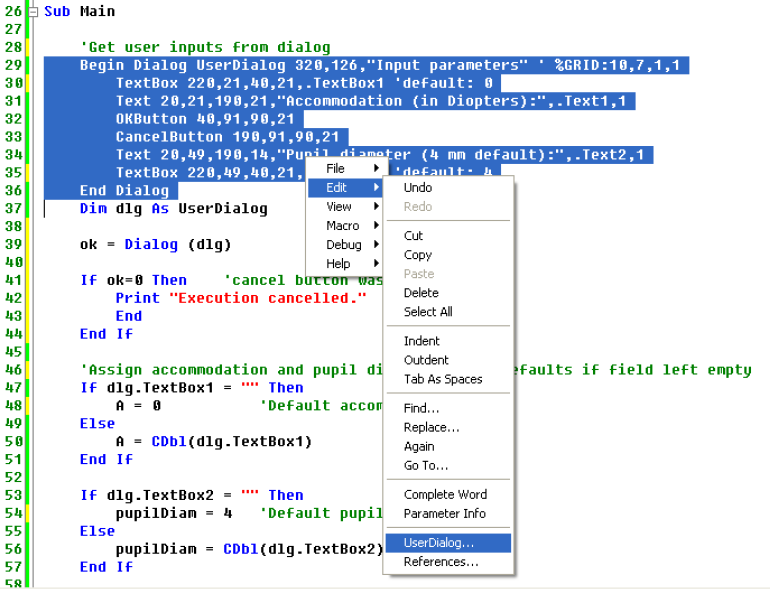Open the Find... dialog

coord(421,408)
